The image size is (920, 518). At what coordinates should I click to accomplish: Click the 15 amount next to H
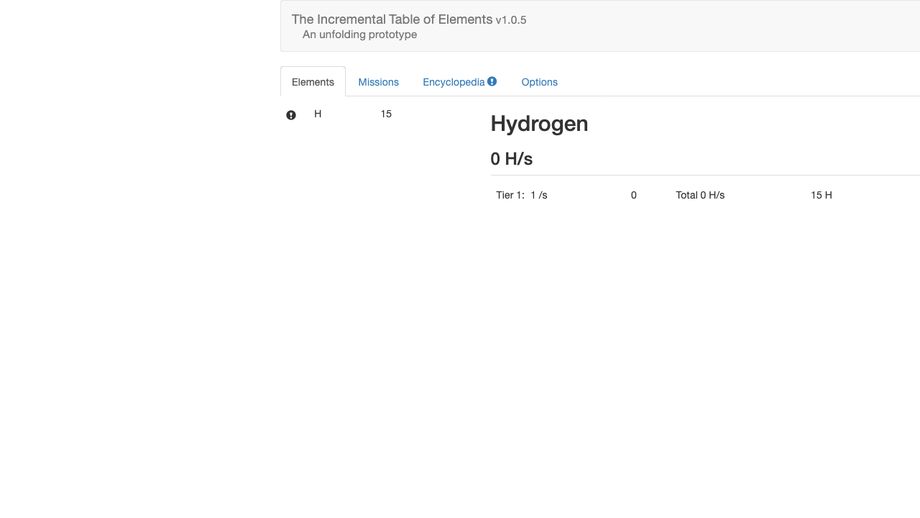click(386, 114)
